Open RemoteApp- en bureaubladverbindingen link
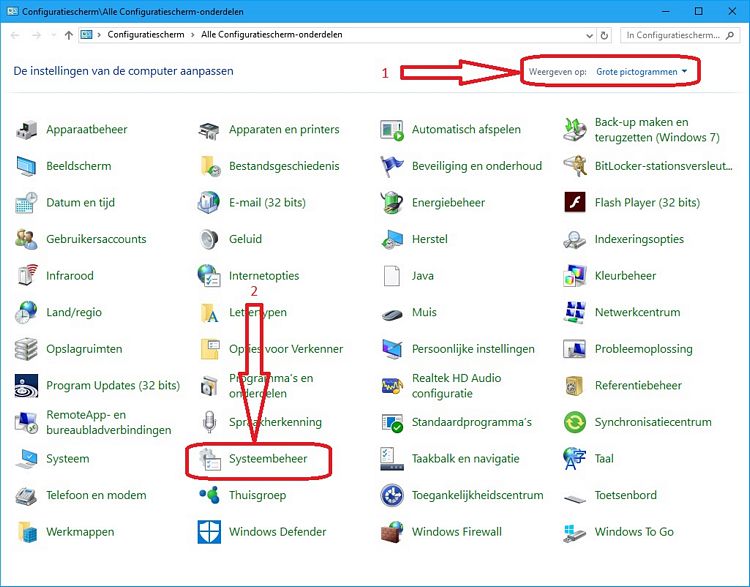Image resolution: width=750 pixels, height=587 pixels. 109,422
